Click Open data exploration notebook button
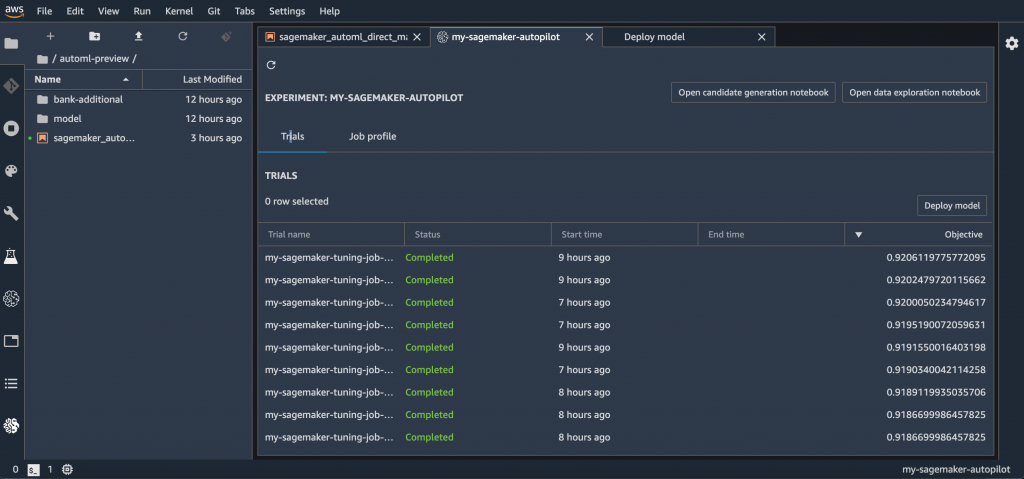Screen dimensions: 1024x479 coord(914,93)
